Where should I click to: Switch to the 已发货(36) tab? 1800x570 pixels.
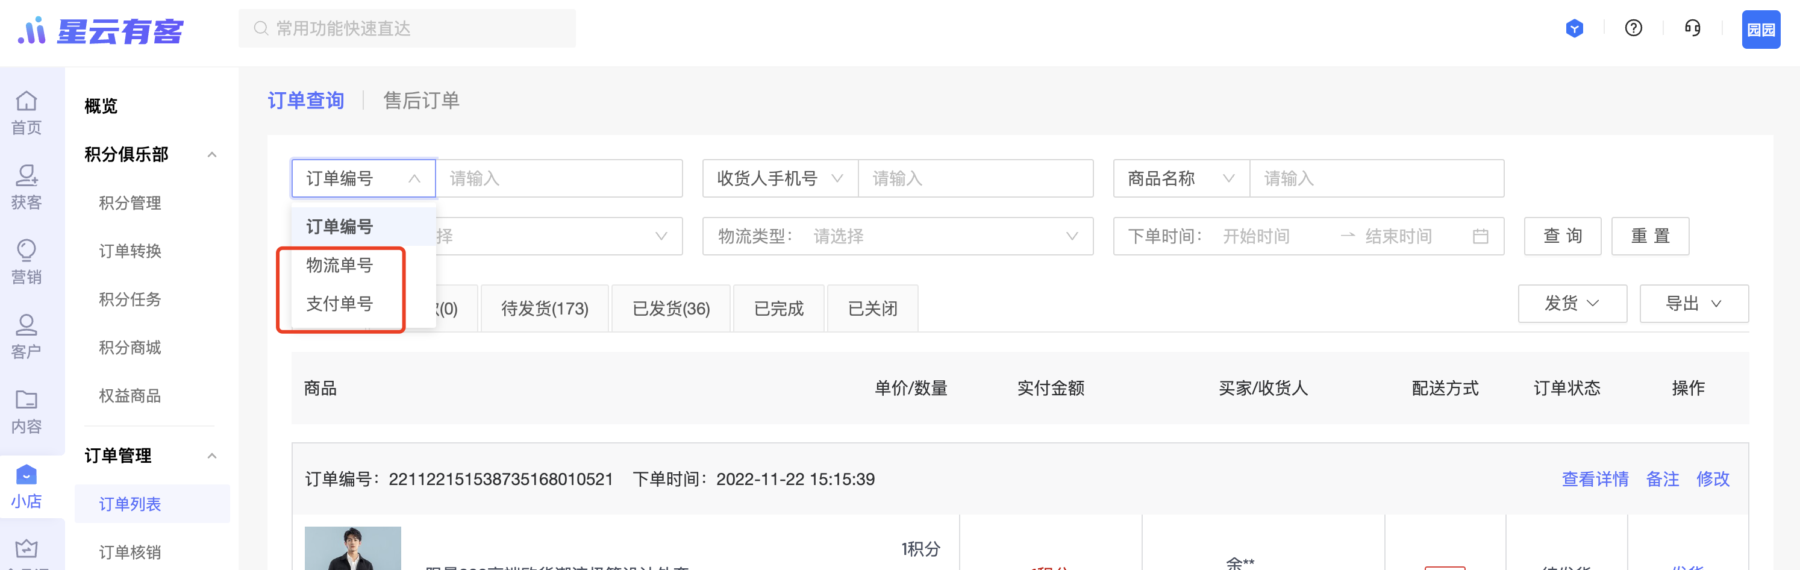671,308
